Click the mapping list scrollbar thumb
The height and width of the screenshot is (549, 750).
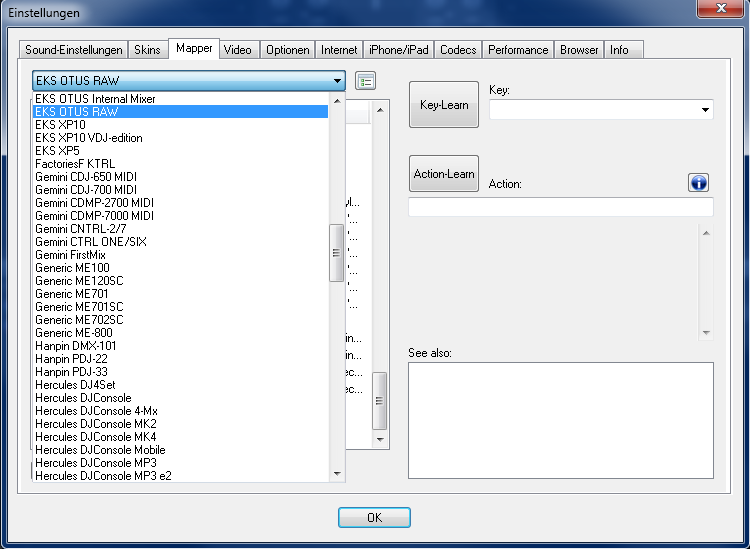pos(379,401)
